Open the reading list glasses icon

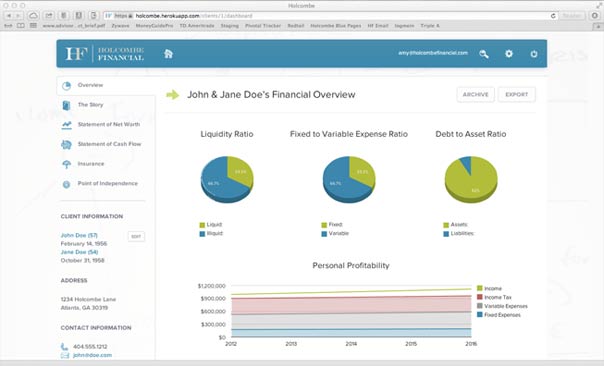tap(8, 26)
